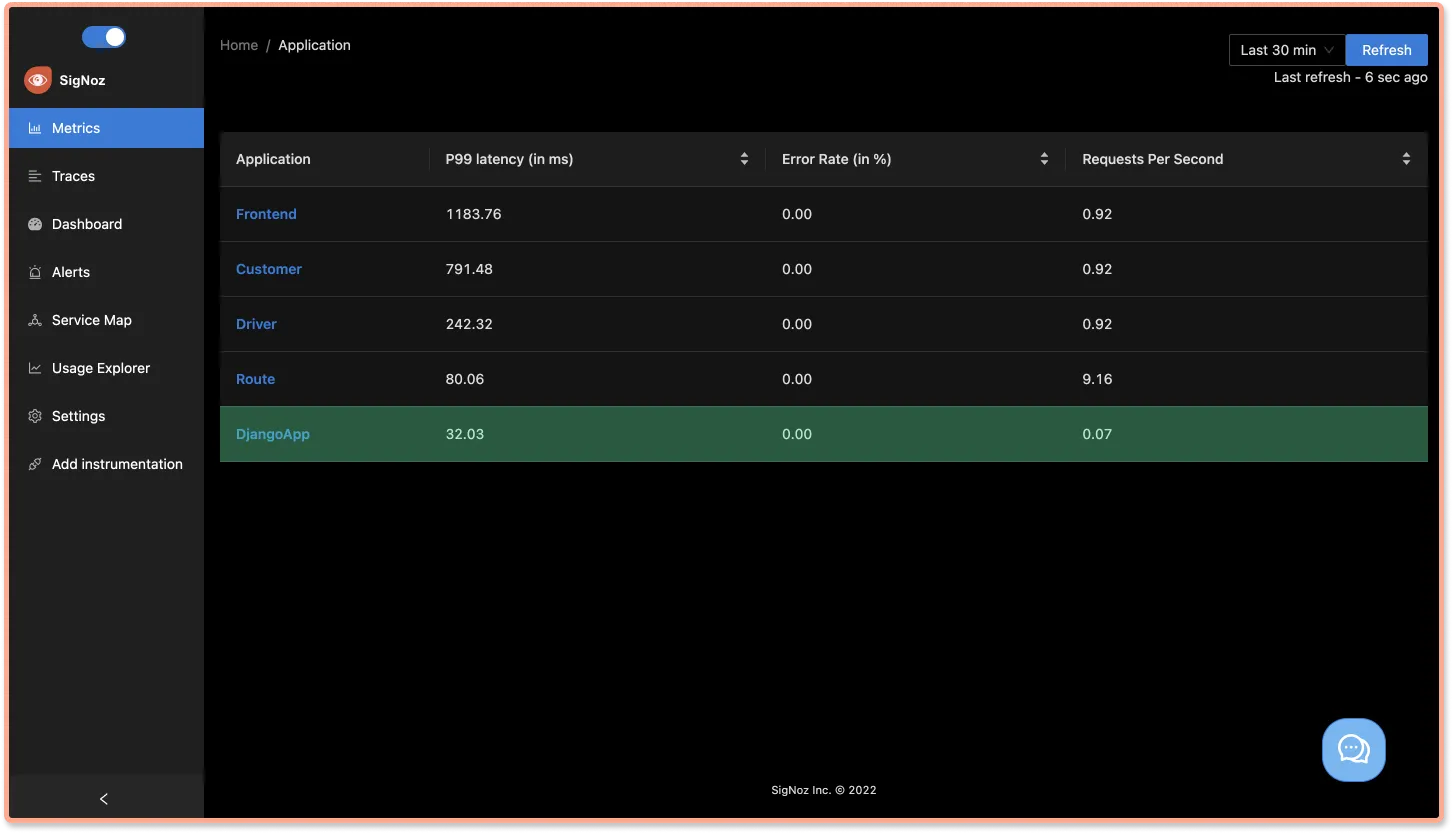Open the Dashboard panel
Image resolution: width=1452 pixels, height=833 pixels.
click(x=87, y=223)
